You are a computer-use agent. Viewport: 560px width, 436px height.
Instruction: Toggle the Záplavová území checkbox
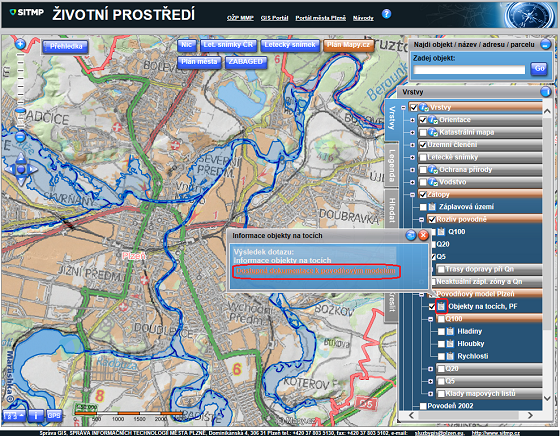[x=423, y=207]
